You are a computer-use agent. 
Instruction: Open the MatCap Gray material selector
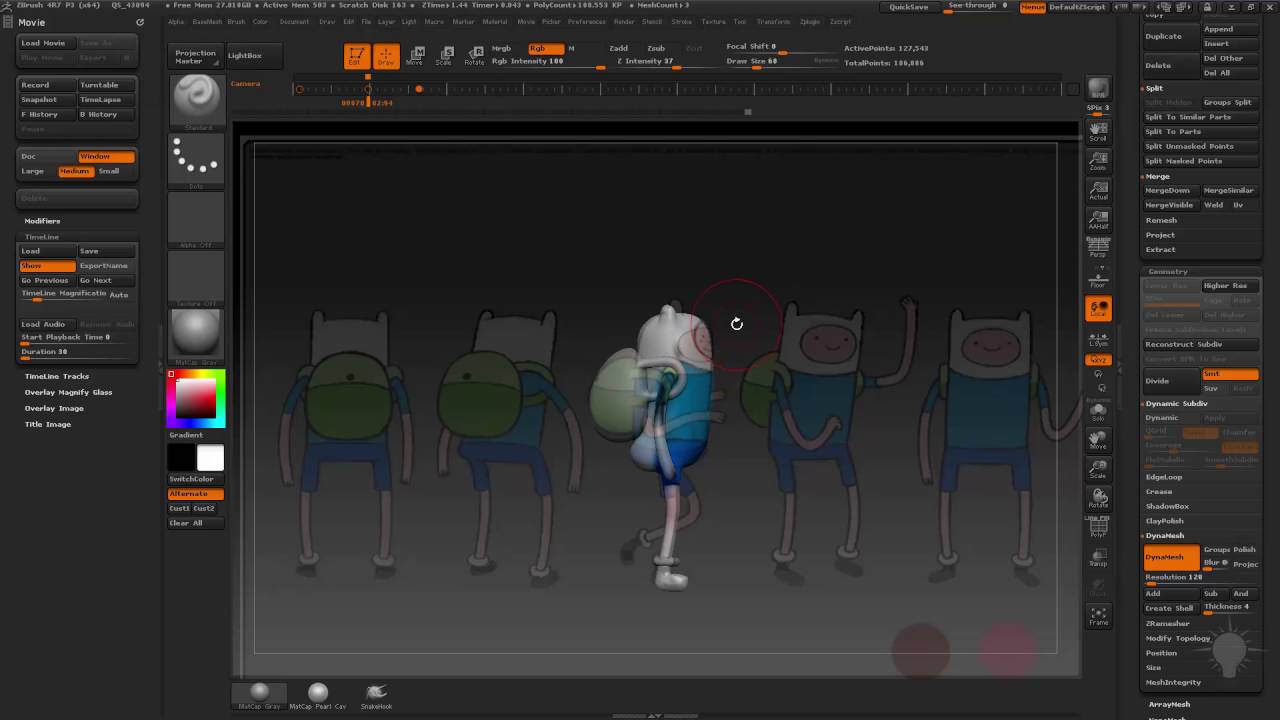197,335
